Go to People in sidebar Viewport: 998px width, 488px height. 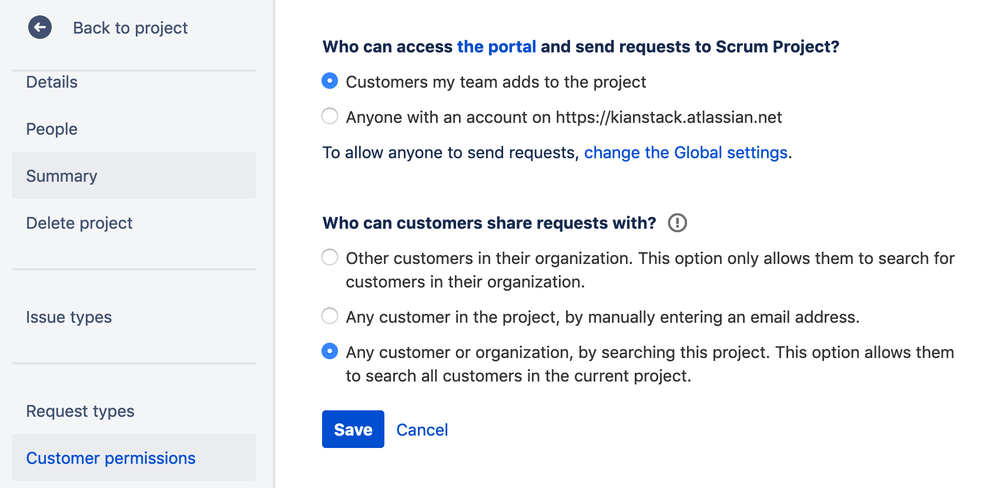point(52,129)
